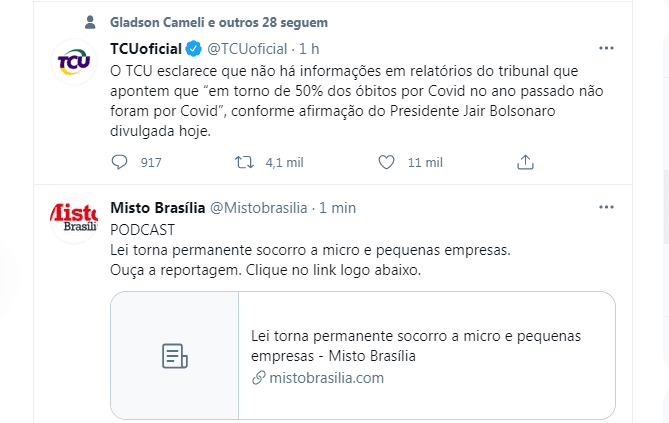The width and height of the screenshot is (669, 423).
Task: Click the TCU profile avatar
Action: pyautogui.click(x=73, y=63)
